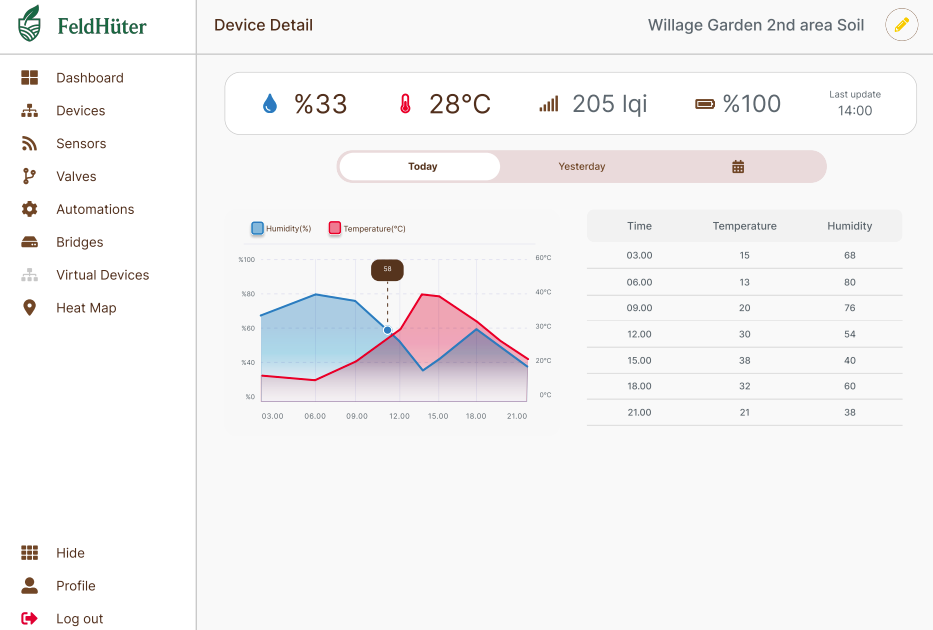Viewport: 933px width, 630px height.
Task: Switch to the Today tab
Action: [x=421, y=167]
